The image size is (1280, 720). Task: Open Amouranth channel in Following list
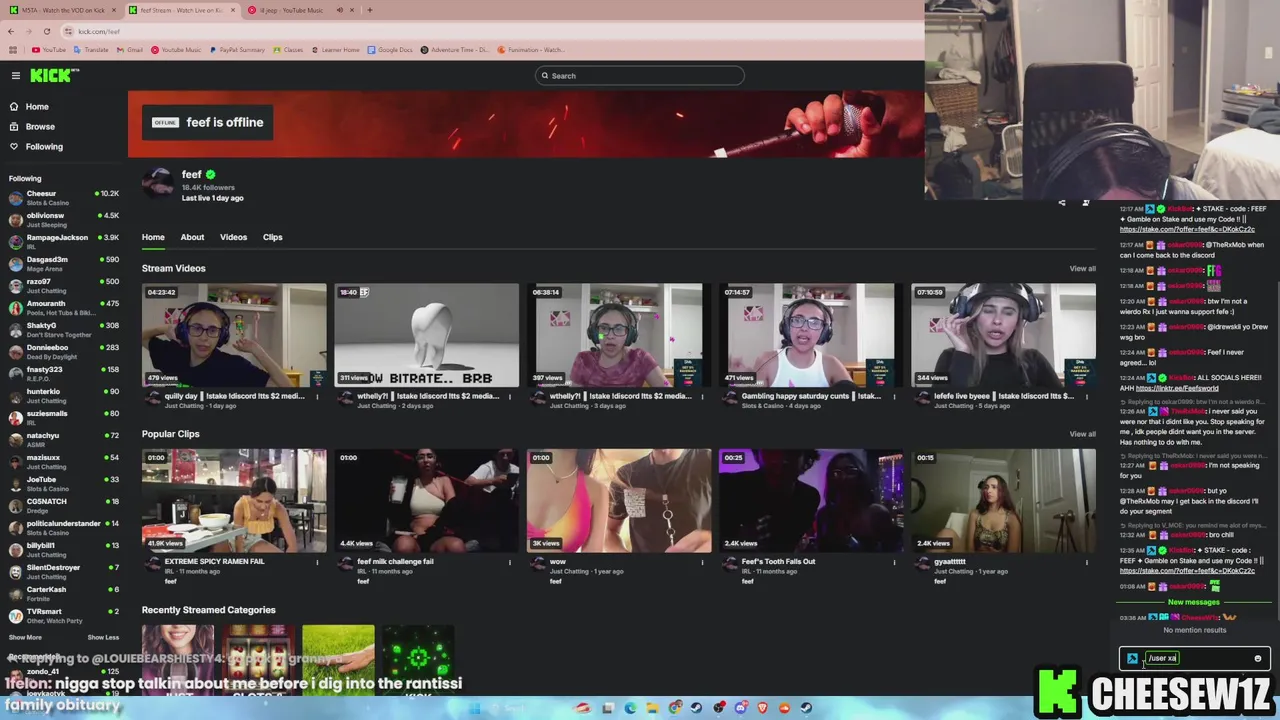tap(62, 307)
